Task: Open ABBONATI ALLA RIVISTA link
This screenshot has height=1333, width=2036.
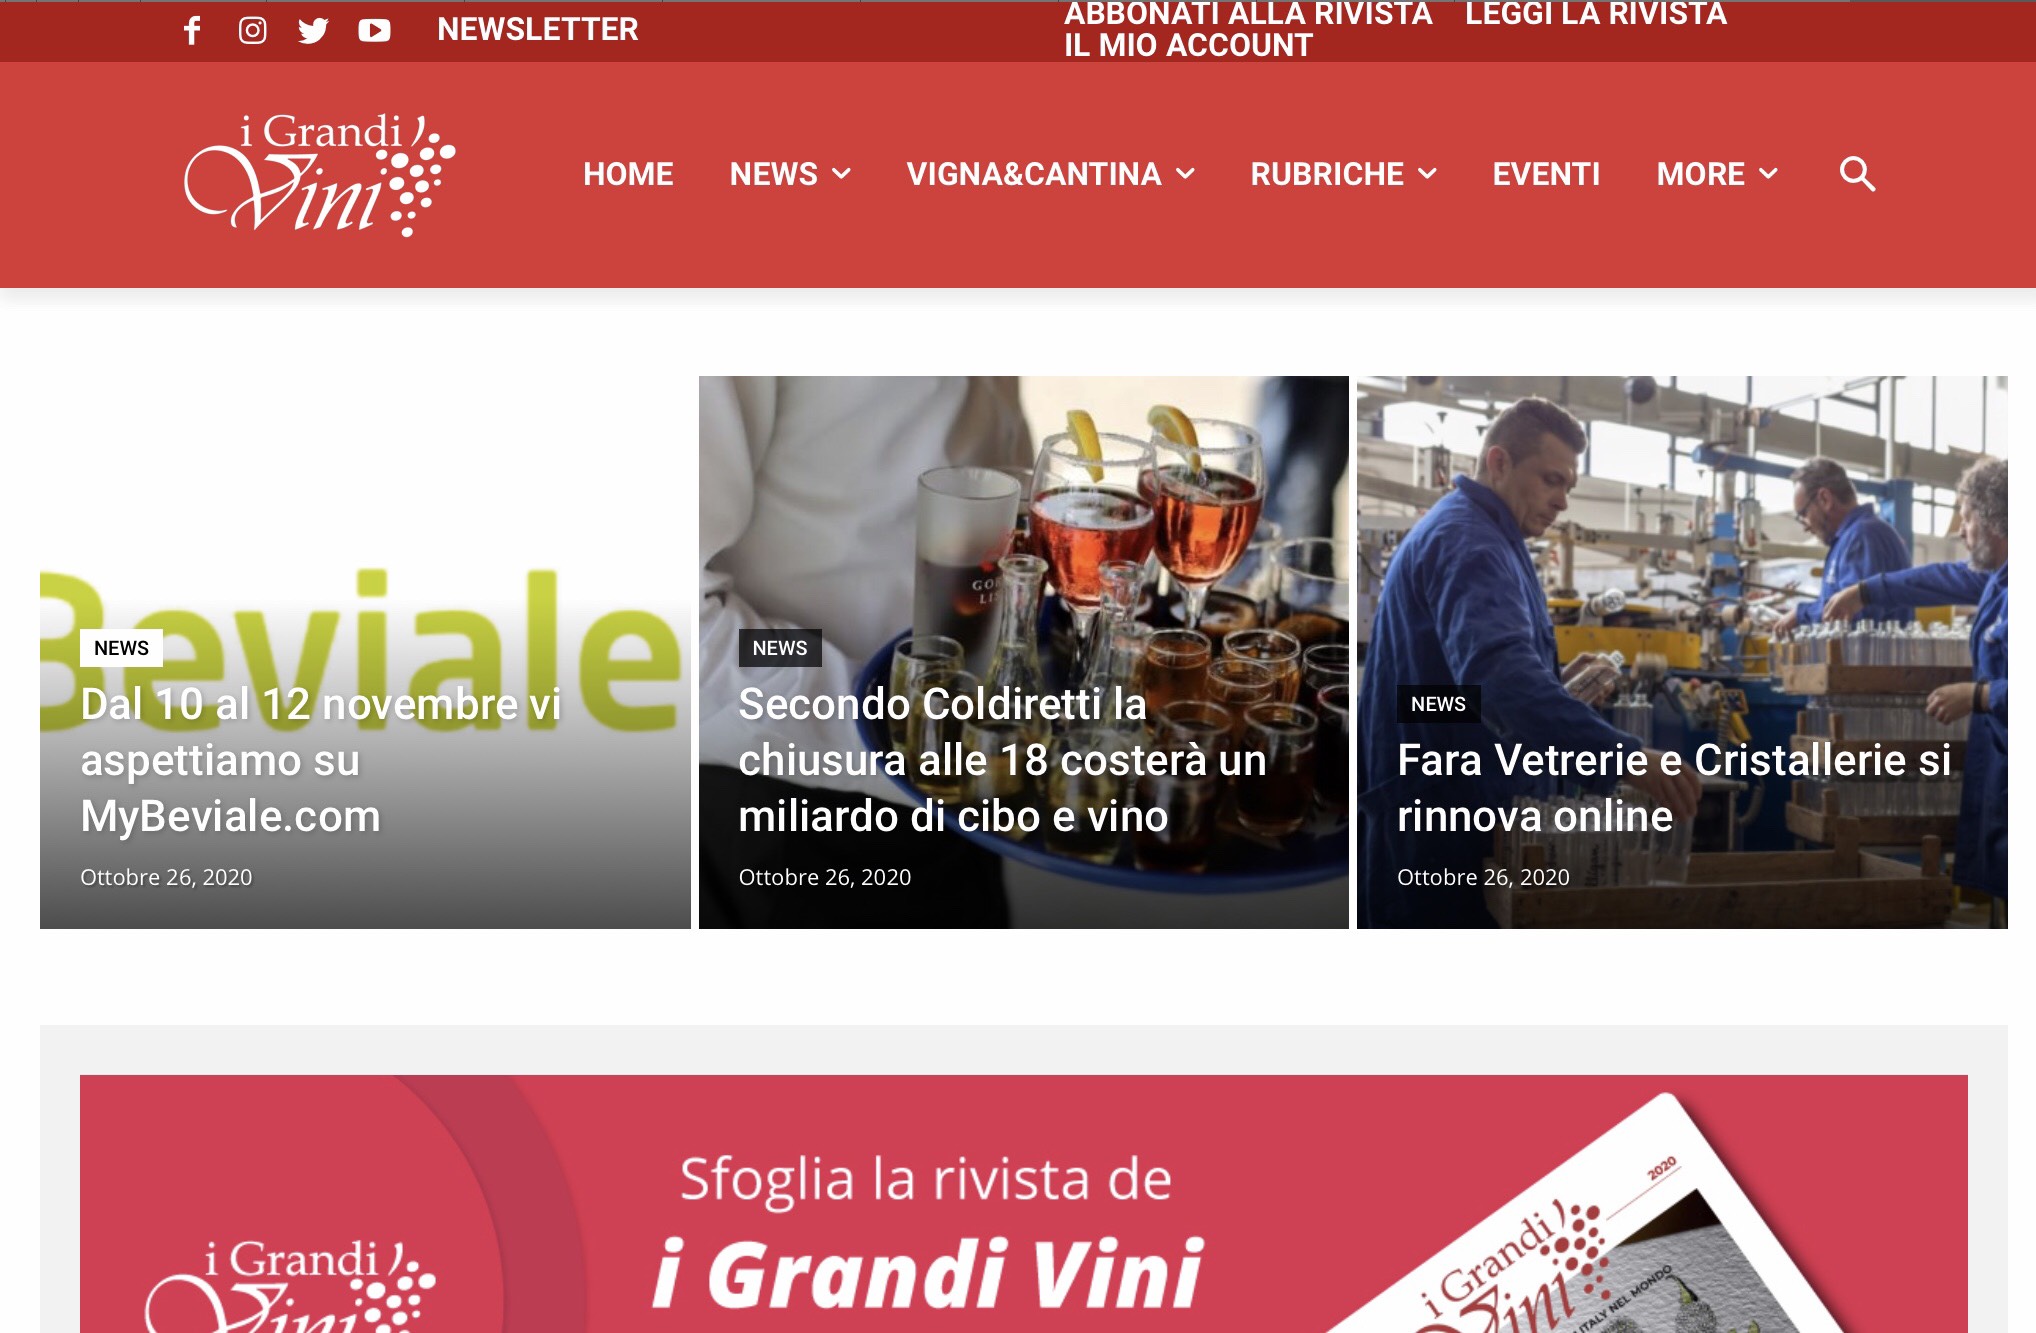Action: (x=1248, y=14)
